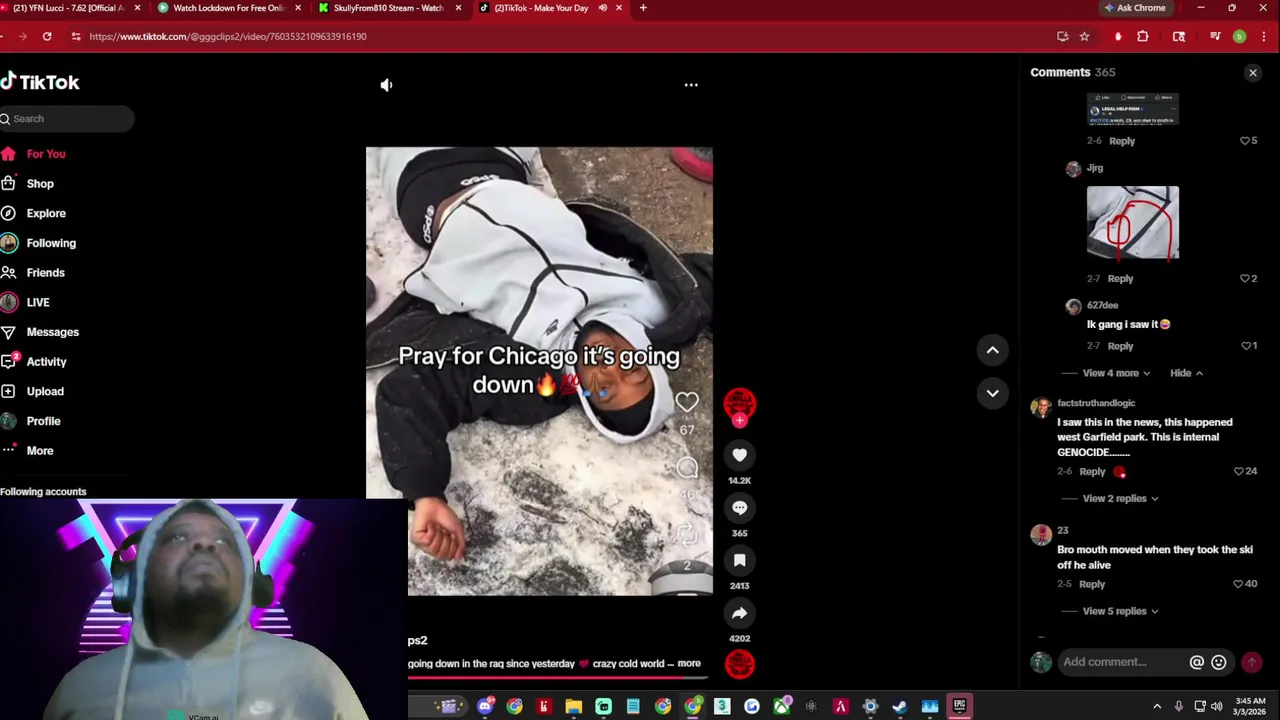Reply to 627dee's comment

[x=1120, y=346]
